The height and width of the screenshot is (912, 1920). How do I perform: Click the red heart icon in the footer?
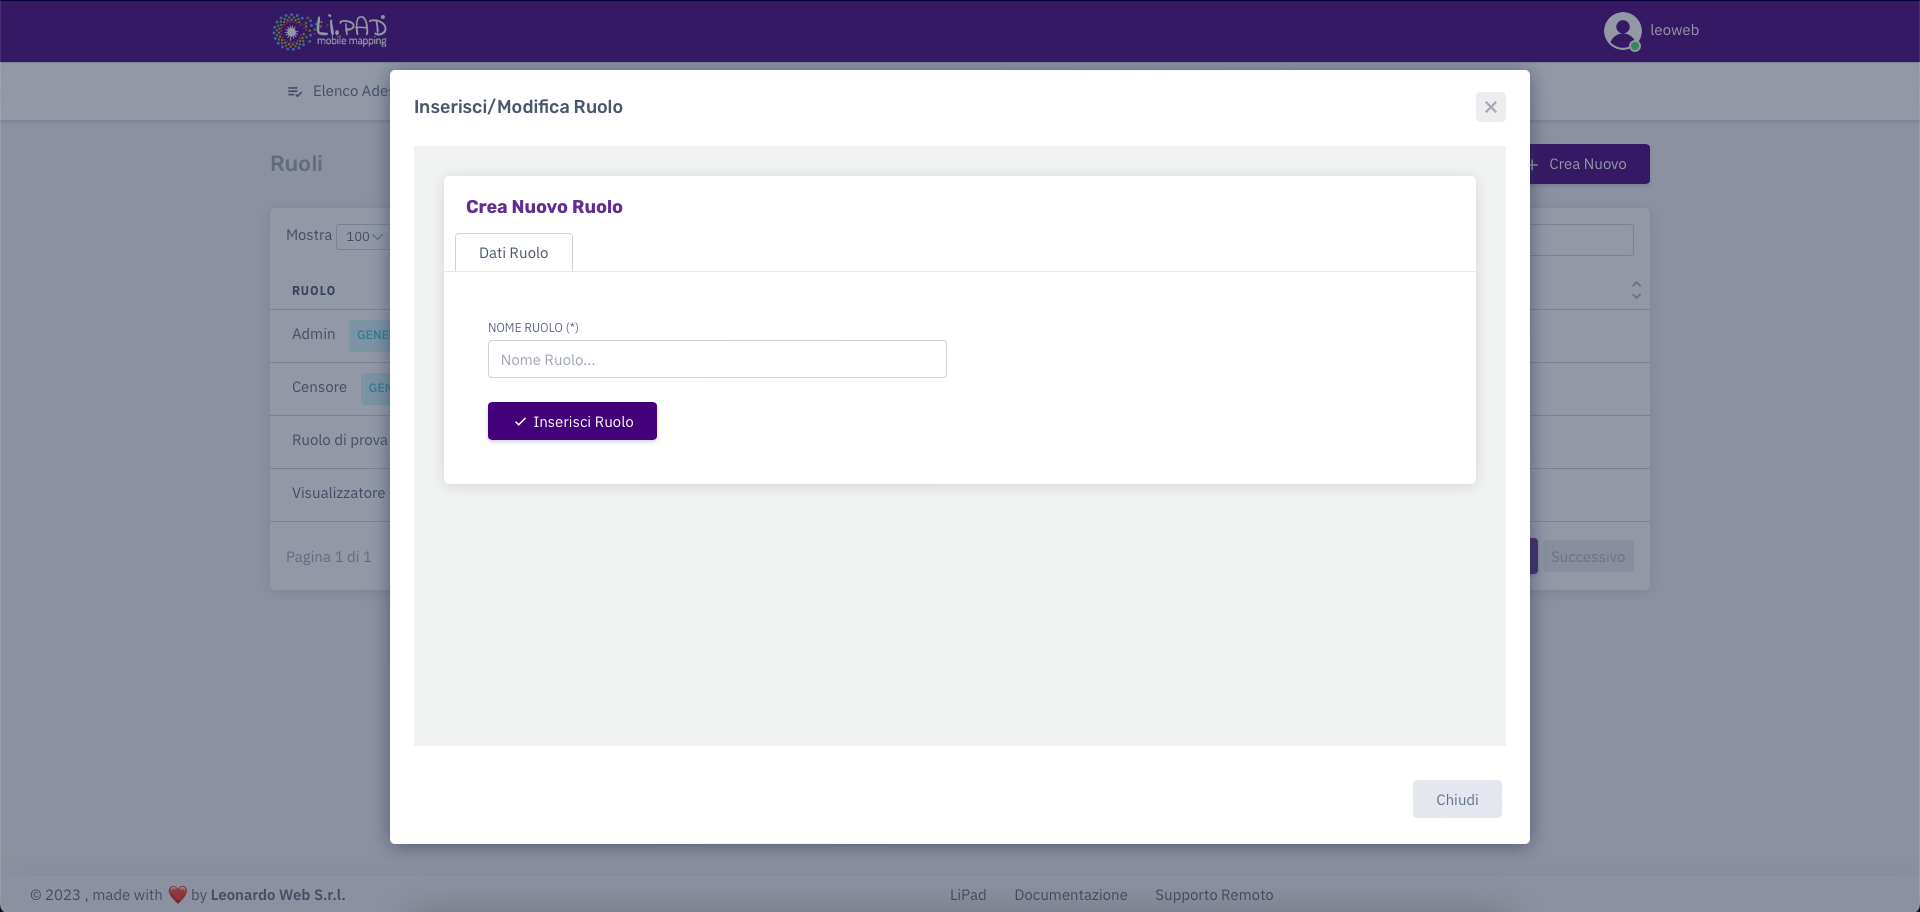(178, 894)
